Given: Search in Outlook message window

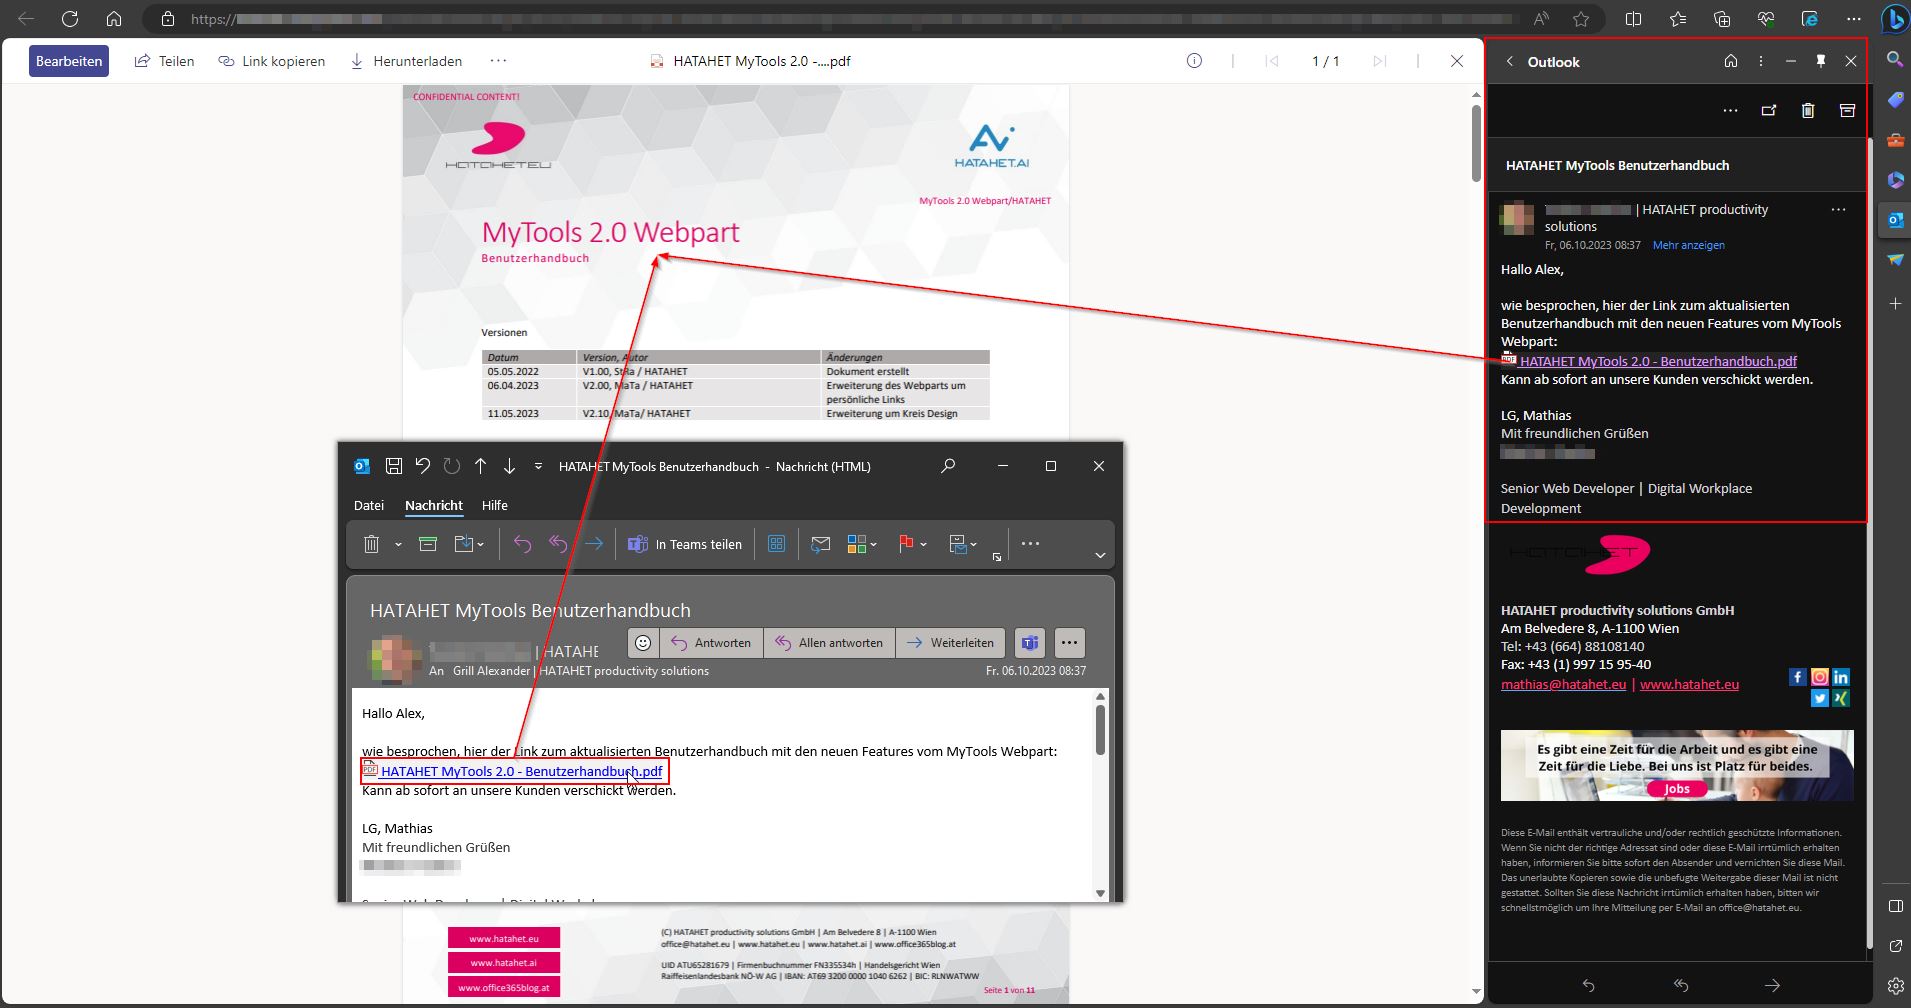Looking at the screenshot, I should [948, 466].
